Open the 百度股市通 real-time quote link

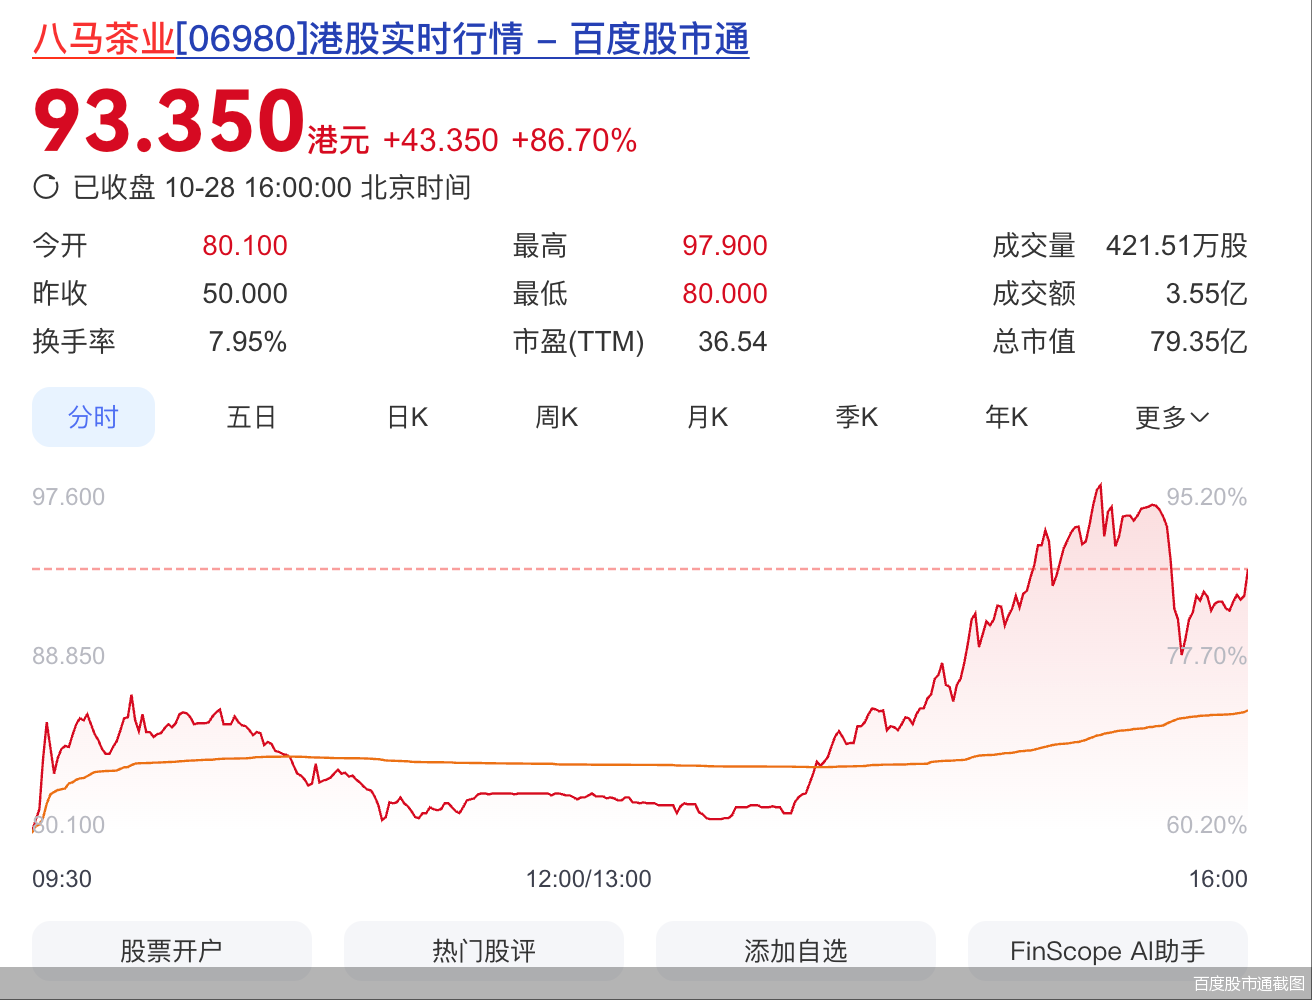click(660, 40)
